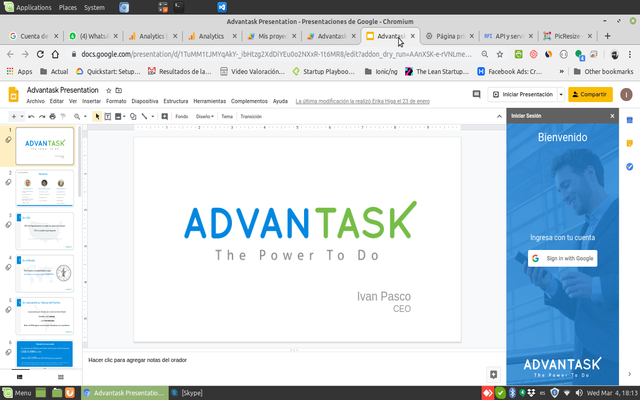
Task: Open the Applications menu in top panel
Action: click(28, 7)
